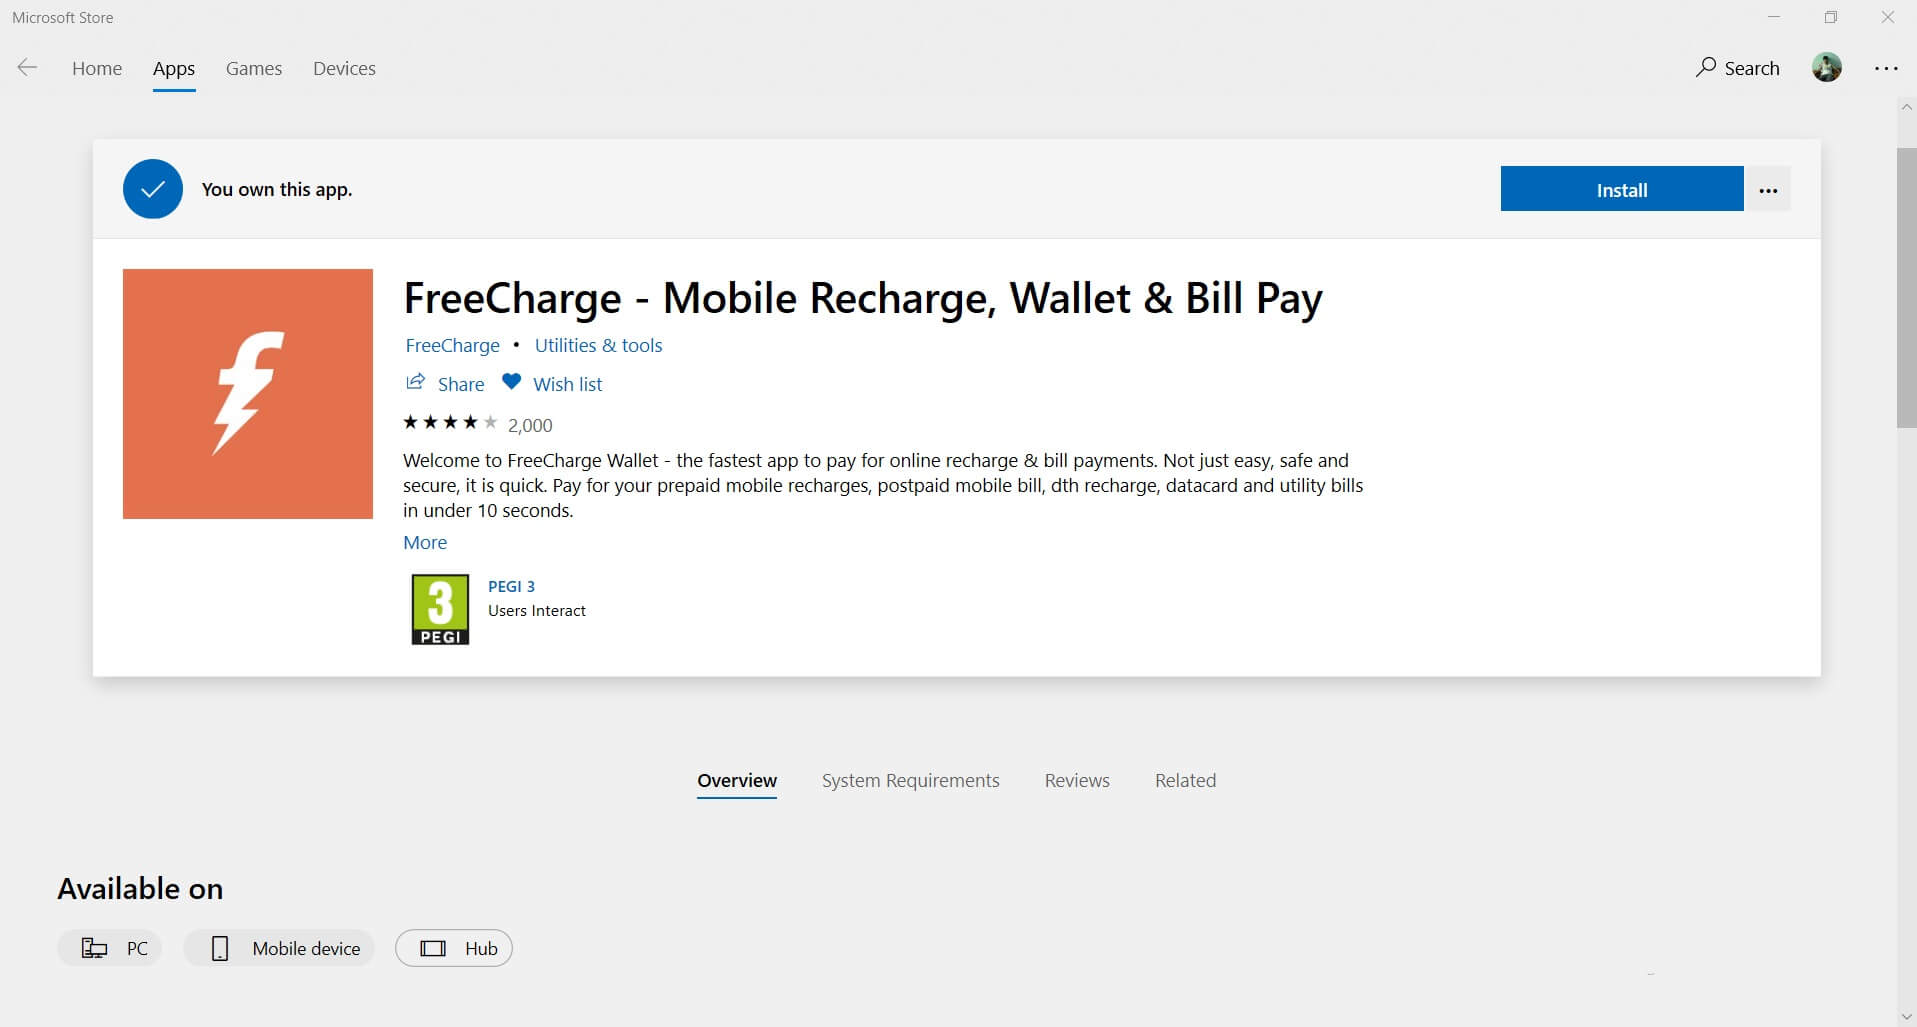Switch to System Requirements tab

[910, 781]
